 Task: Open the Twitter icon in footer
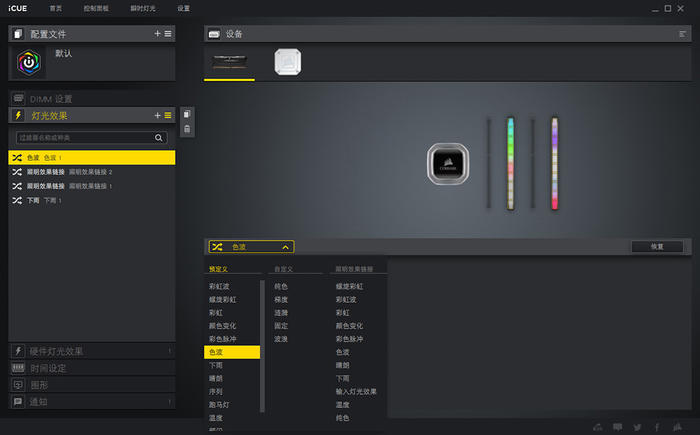tap(638, 427)
